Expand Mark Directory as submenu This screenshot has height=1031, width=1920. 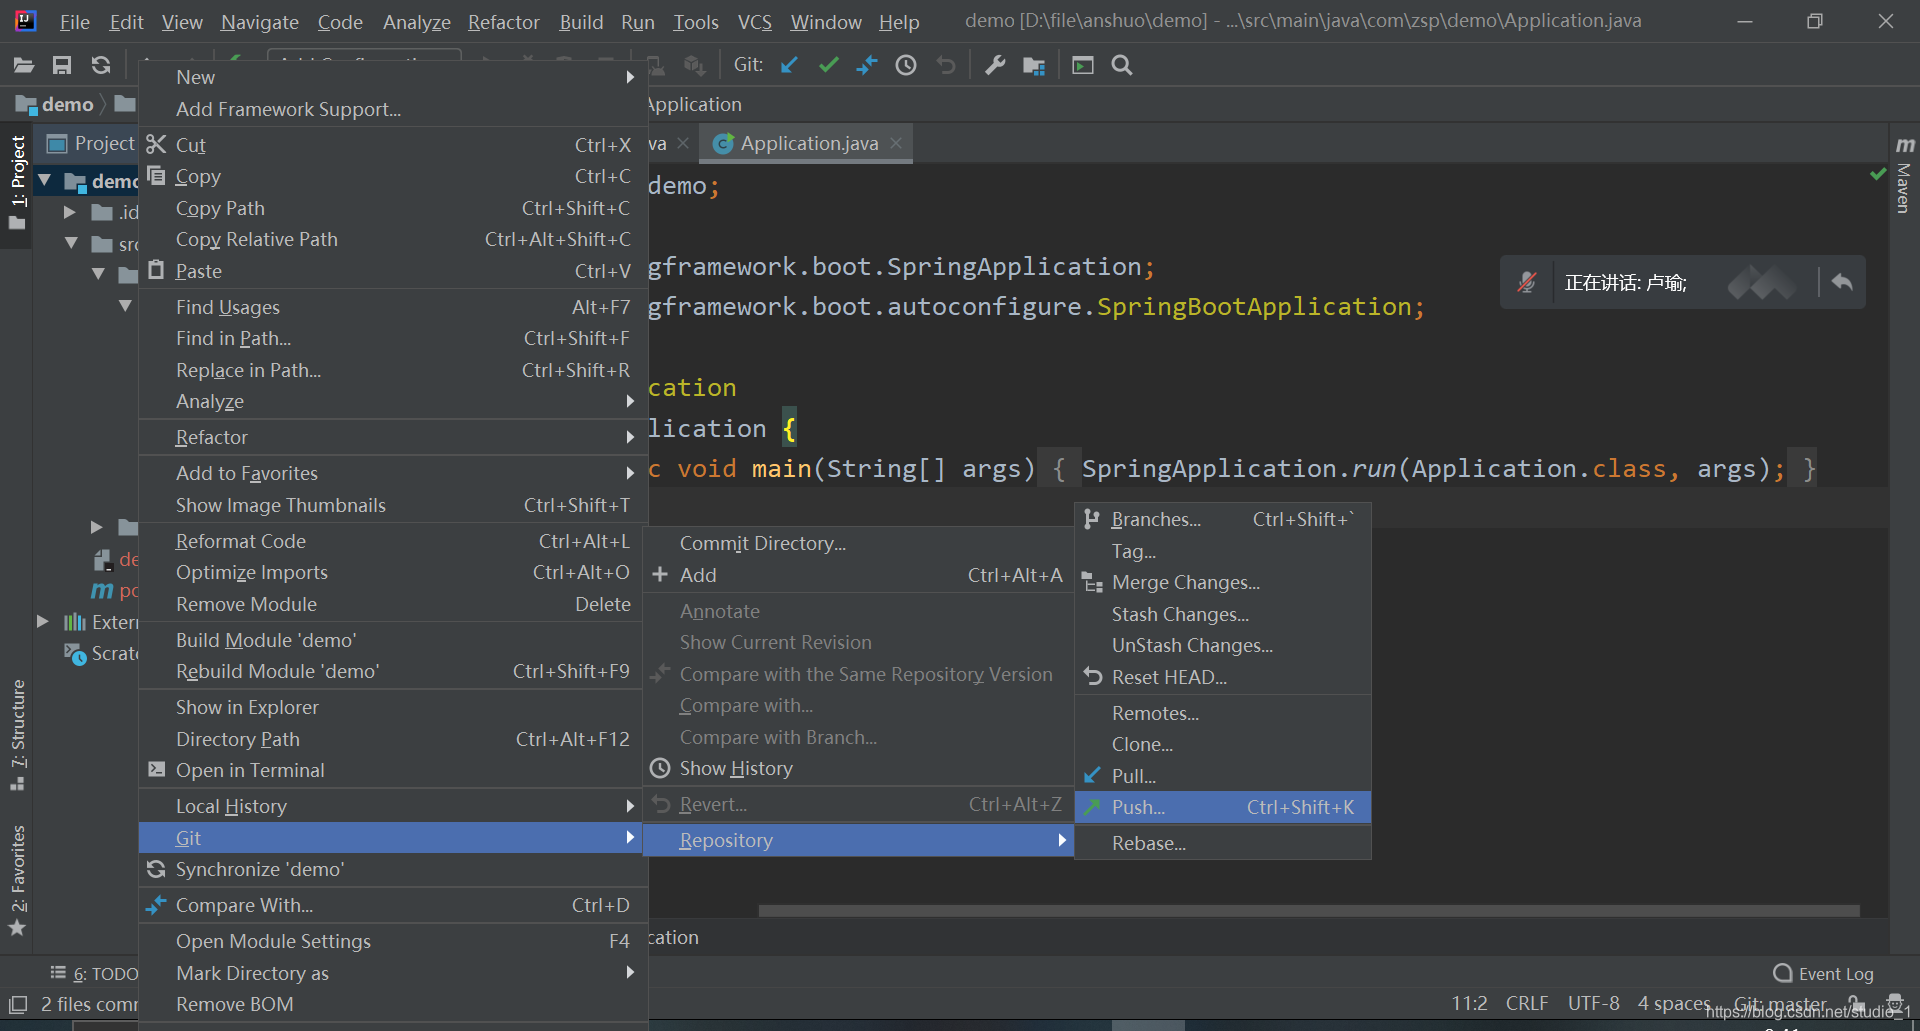click(630, 972)
